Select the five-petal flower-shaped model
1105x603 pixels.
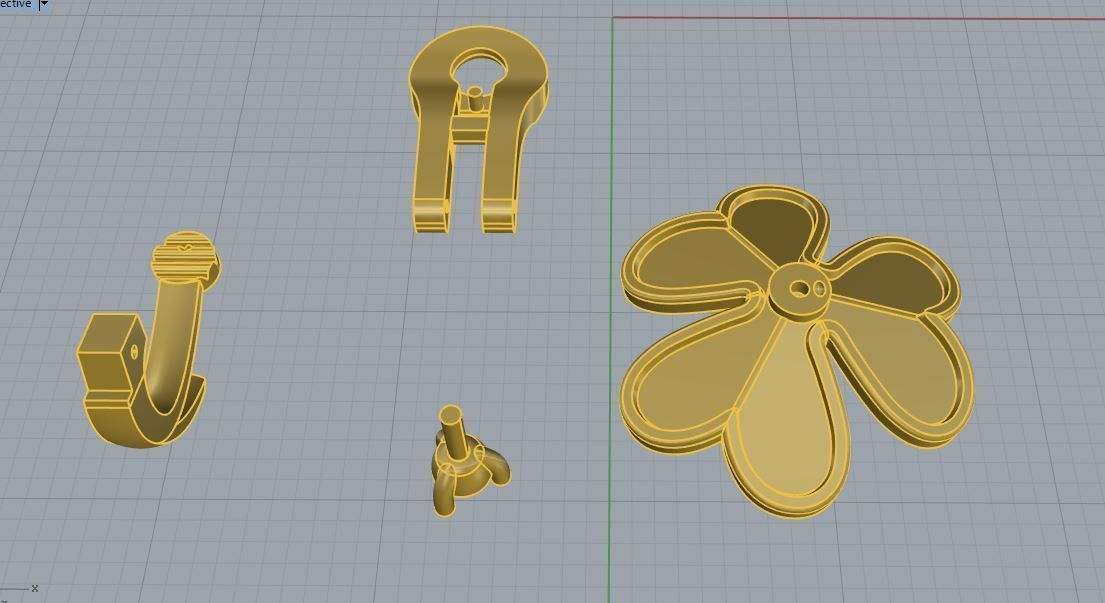tap(796, 351)
